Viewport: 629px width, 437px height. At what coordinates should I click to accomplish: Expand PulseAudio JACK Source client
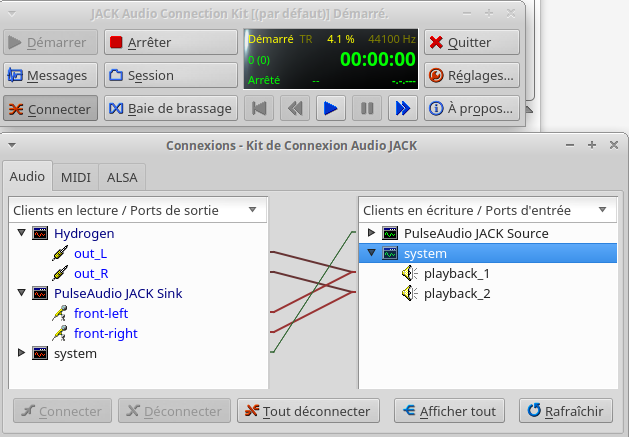click(x=371, y=232)
